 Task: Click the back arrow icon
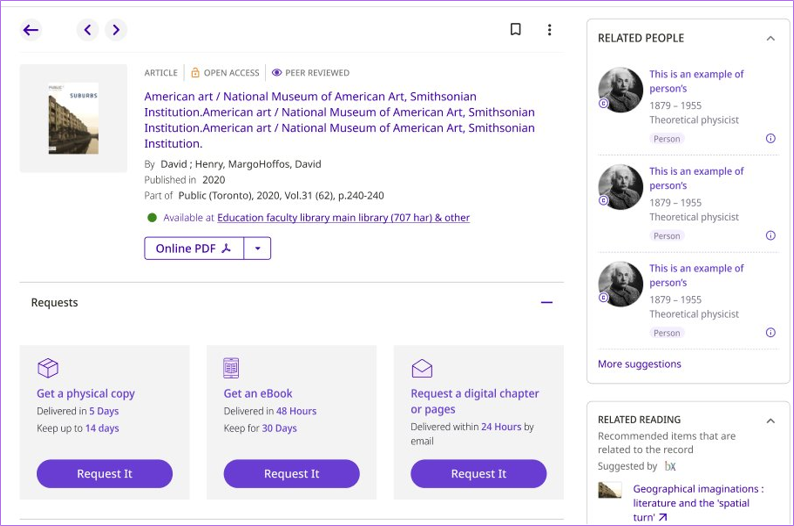coord(31,30)
